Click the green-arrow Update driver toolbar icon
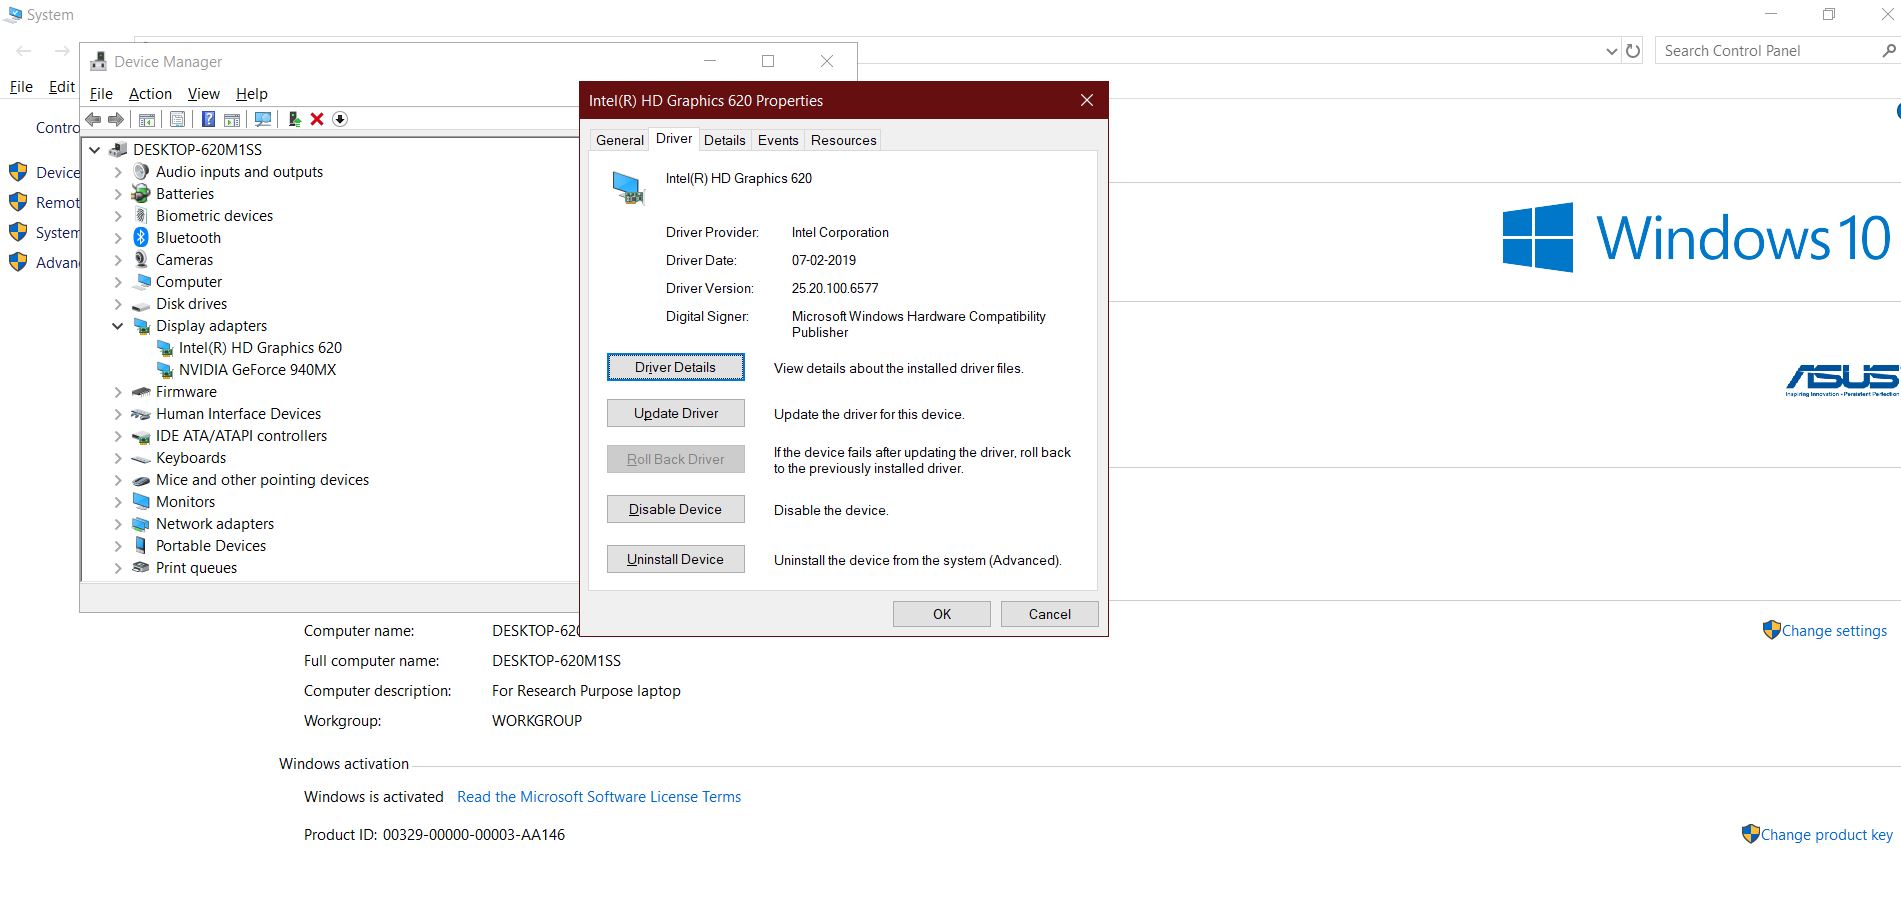 294,119
